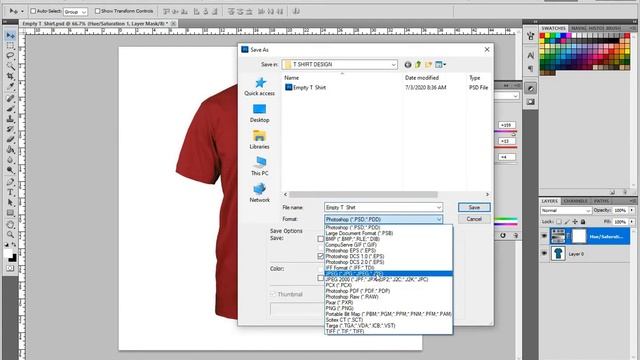The width and height of the screenshot is (640, 360).
Task: Open Paragraph panel from collapsed dock
Action: (x=530, y=69)
